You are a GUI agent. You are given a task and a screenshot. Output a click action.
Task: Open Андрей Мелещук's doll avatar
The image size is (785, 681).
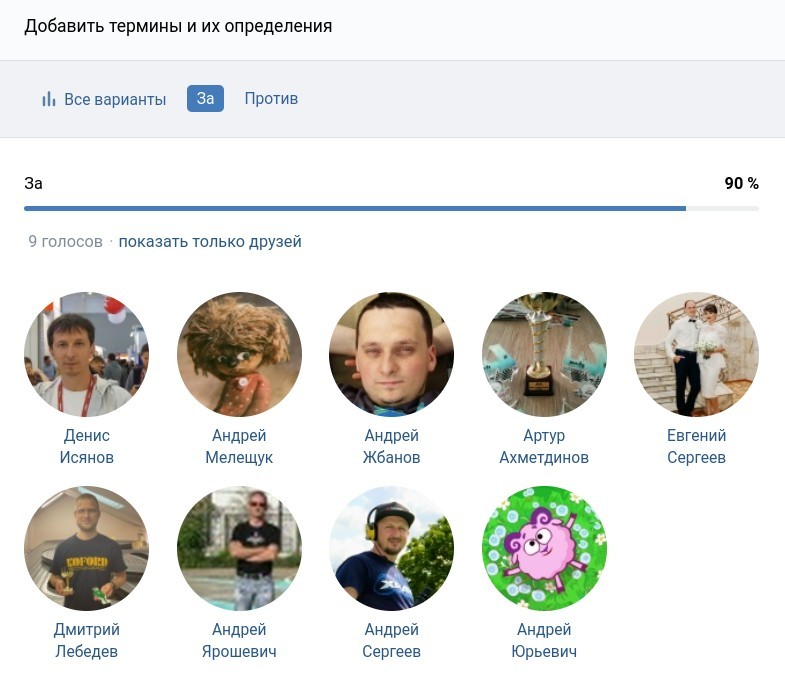click(239, 354)
